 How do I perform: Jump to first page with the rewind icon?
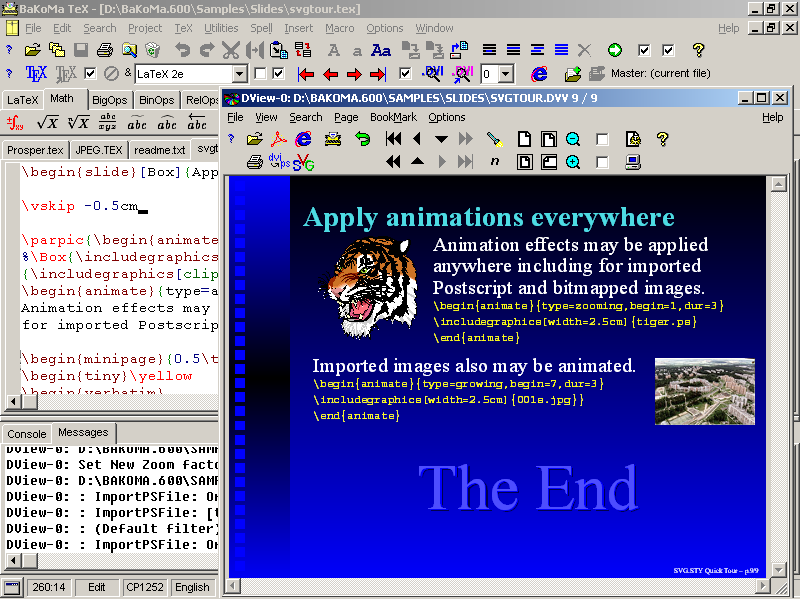coord(394,139)
